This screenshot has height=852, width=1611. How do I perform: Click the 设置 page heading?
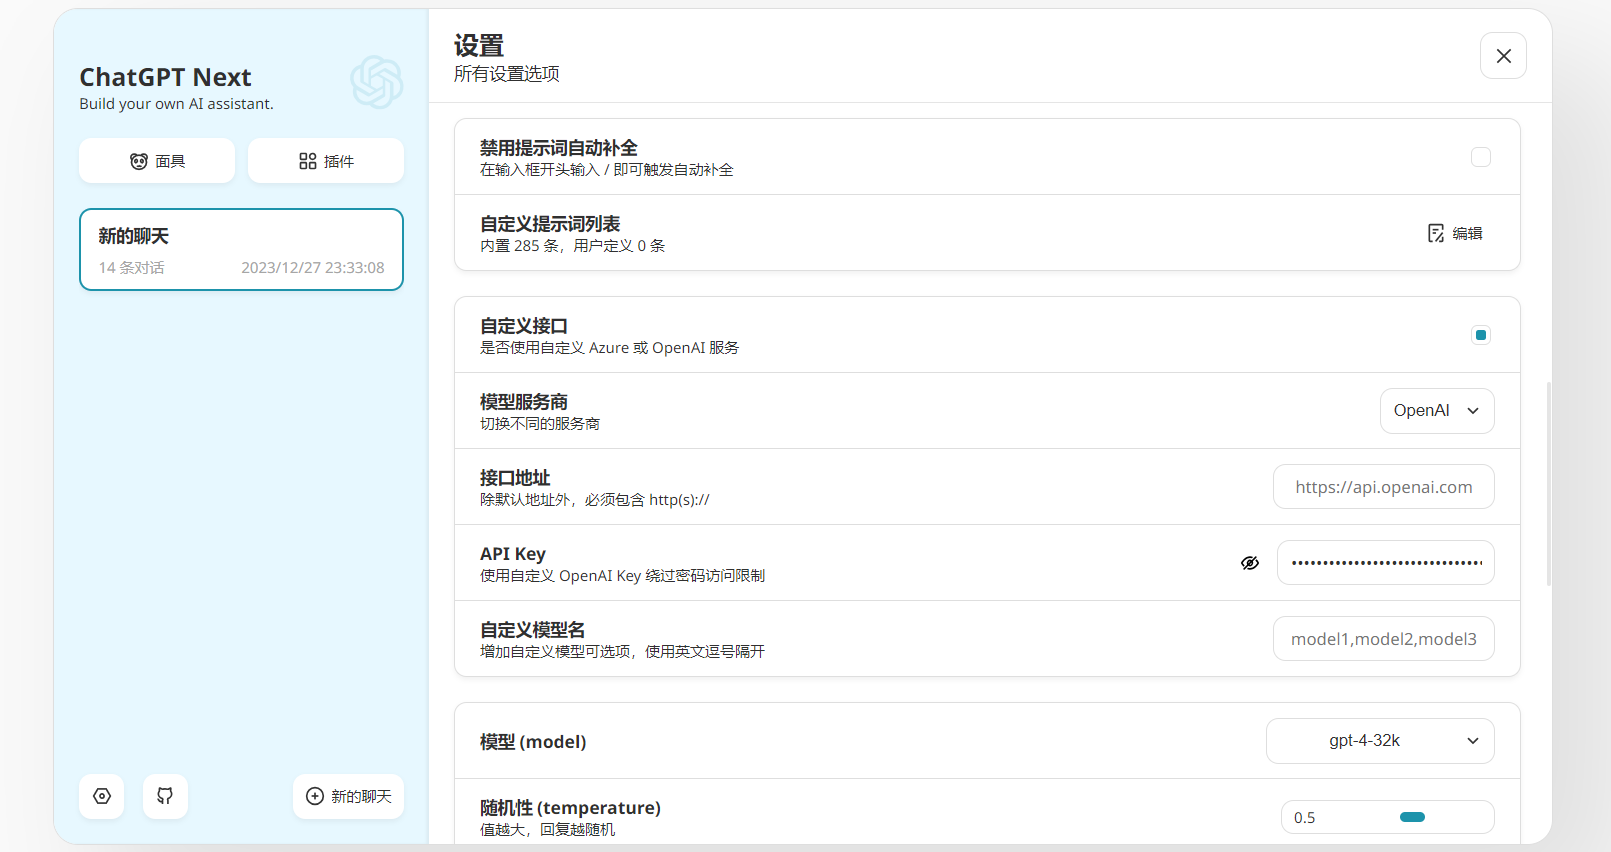pyautogui.click(x=479, y=46)
